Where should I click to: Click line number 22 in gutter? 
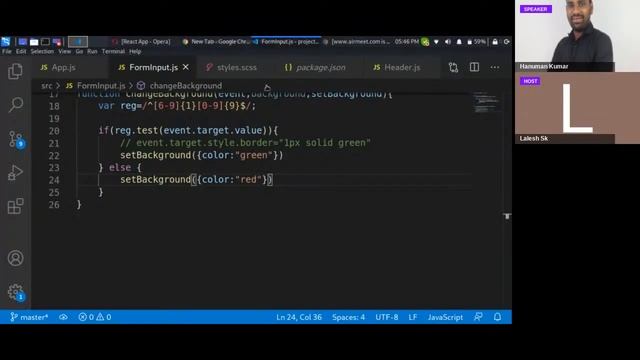pos(54,156)
